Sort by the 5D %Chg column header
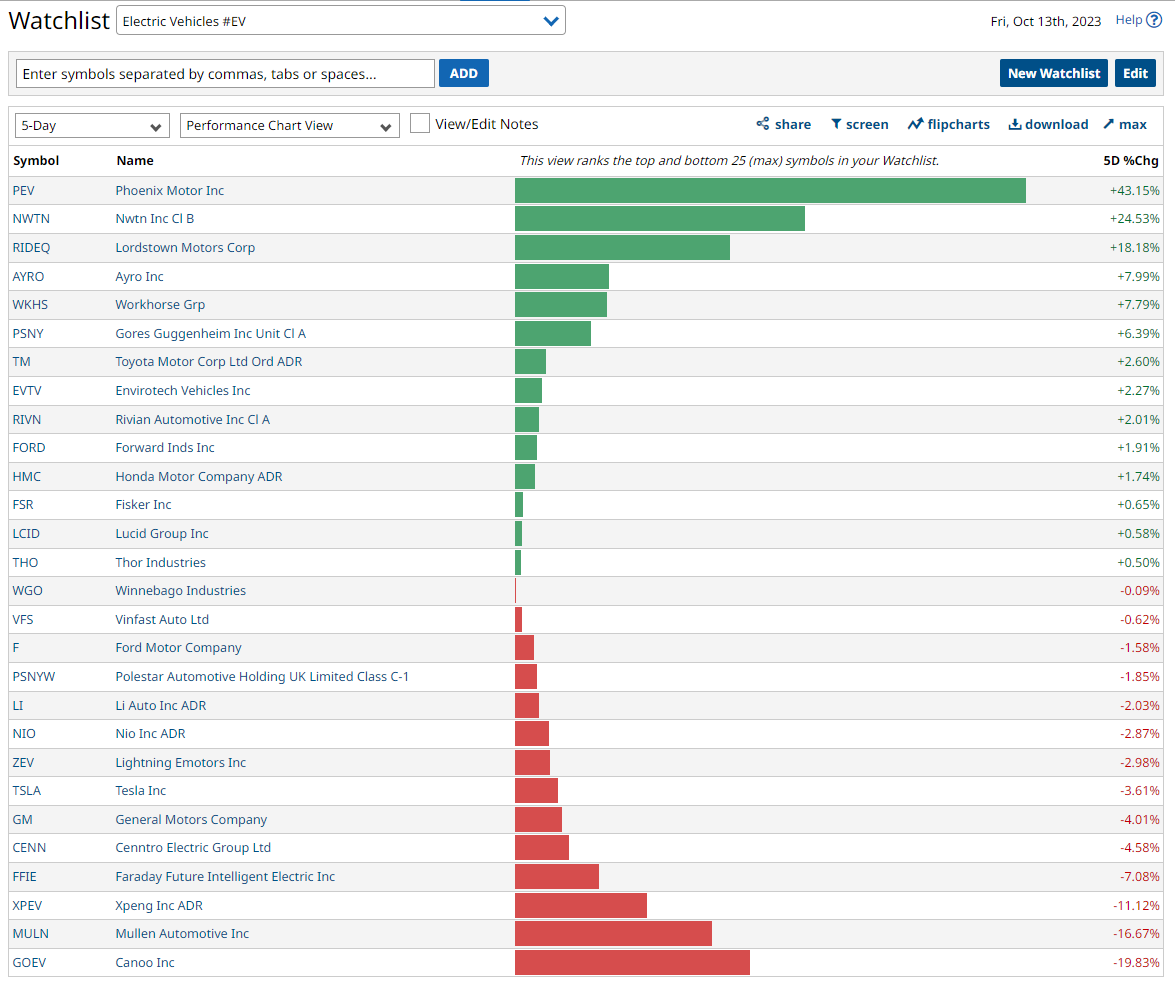 pos(1131,160)
